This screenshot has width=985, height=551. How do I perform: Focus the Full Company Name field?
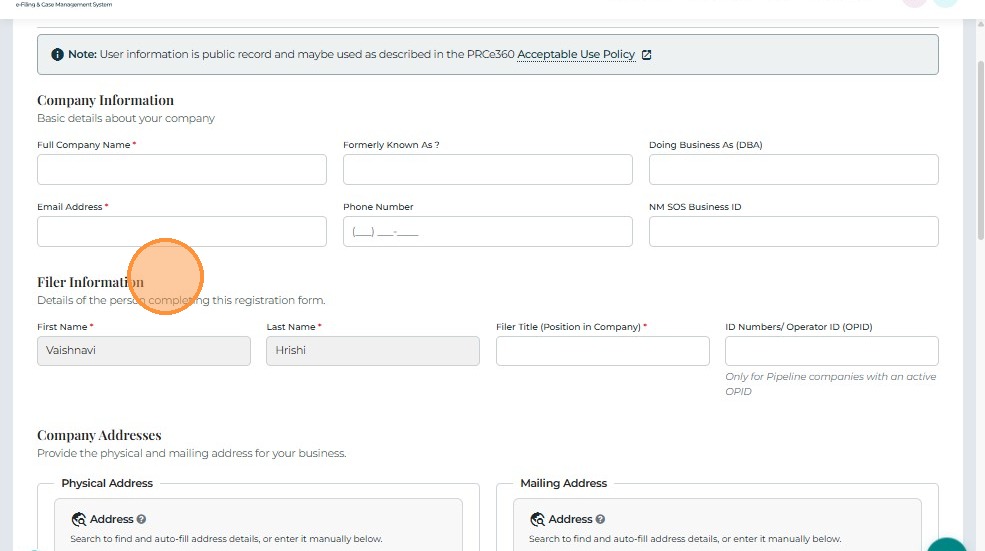182,170
